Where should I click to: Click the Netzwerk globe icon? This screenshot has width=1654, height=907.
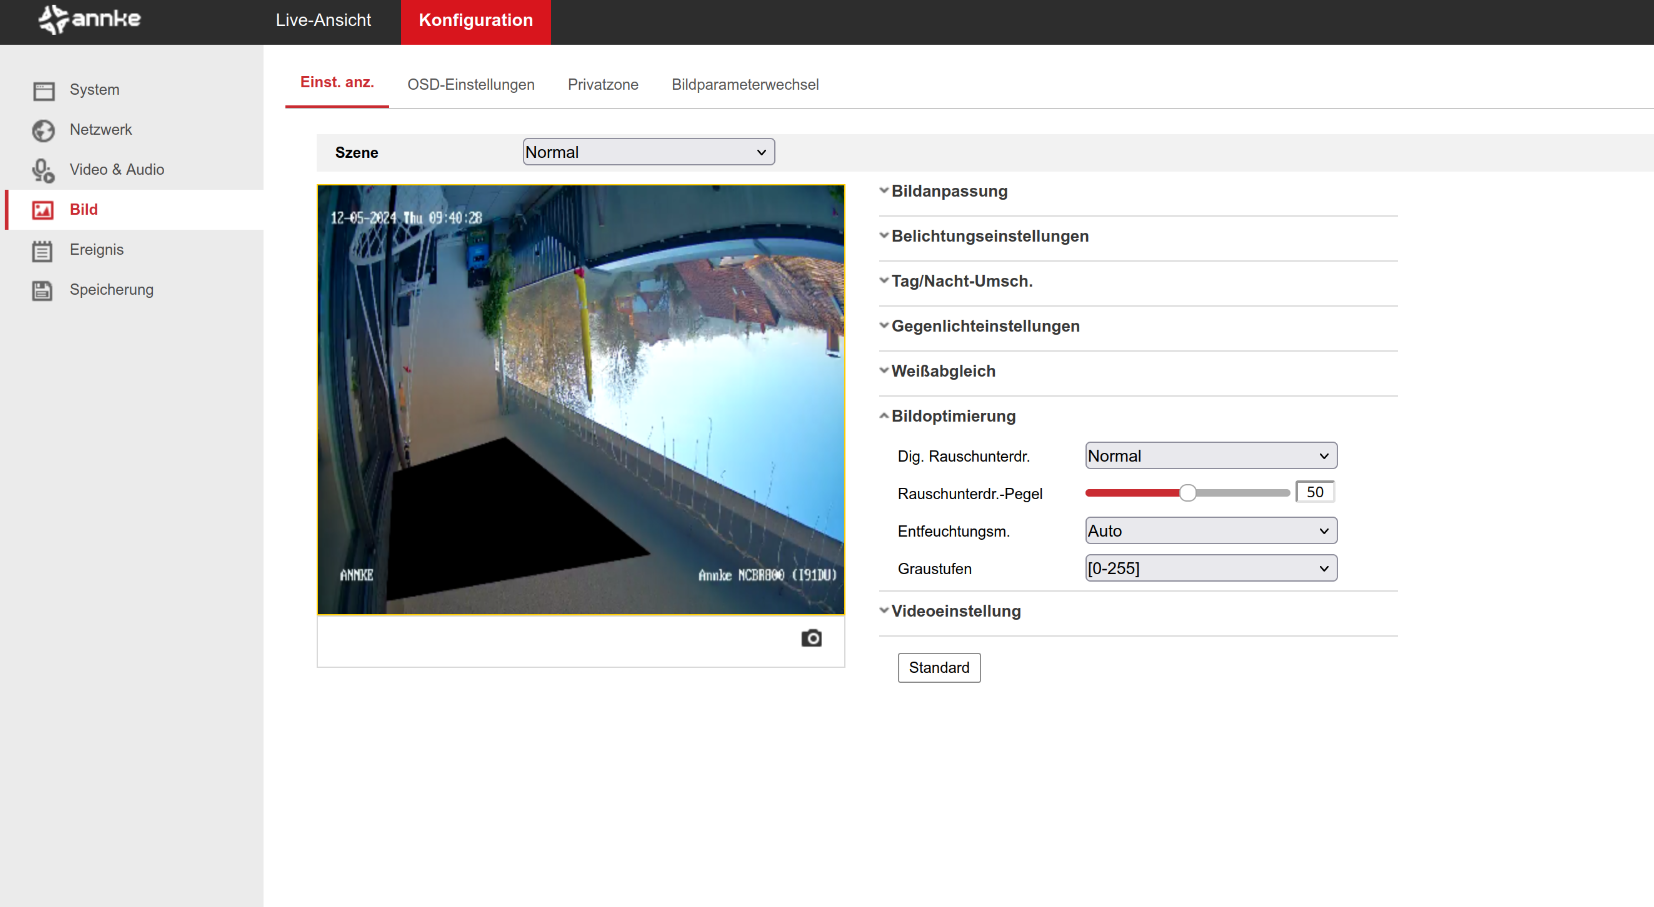(x=43, y=131)
